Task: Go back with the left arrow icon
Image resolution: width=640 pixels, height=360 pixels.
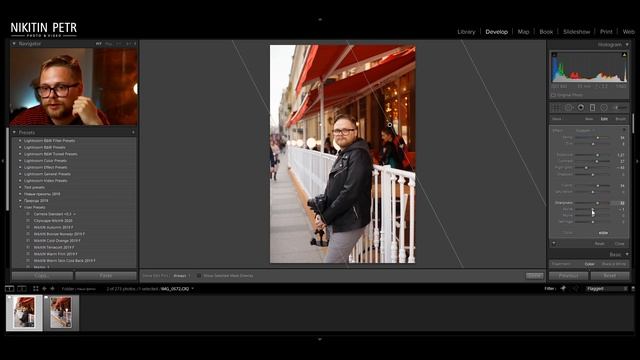Action: point(44,289)
